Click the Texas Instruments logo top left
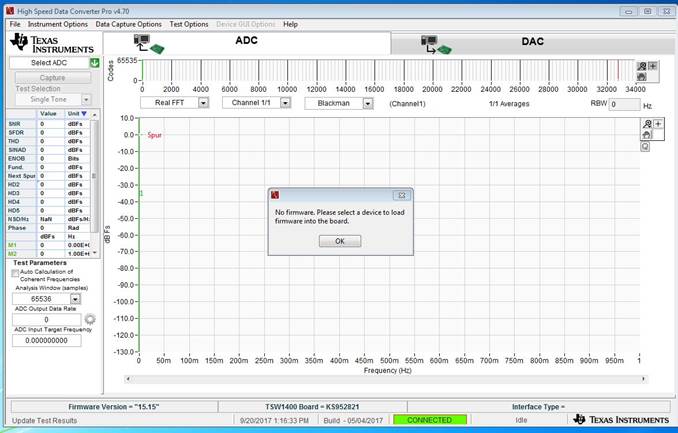The width and height of the screenshot is (678, 433). tap(52, 44)
